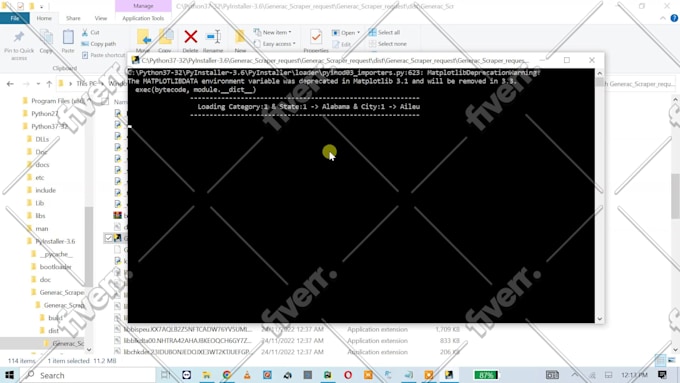The height and width of the screenshot is (383, 680).
Task: Expand chevron after This PC in address bar
Action: (102, 84)
